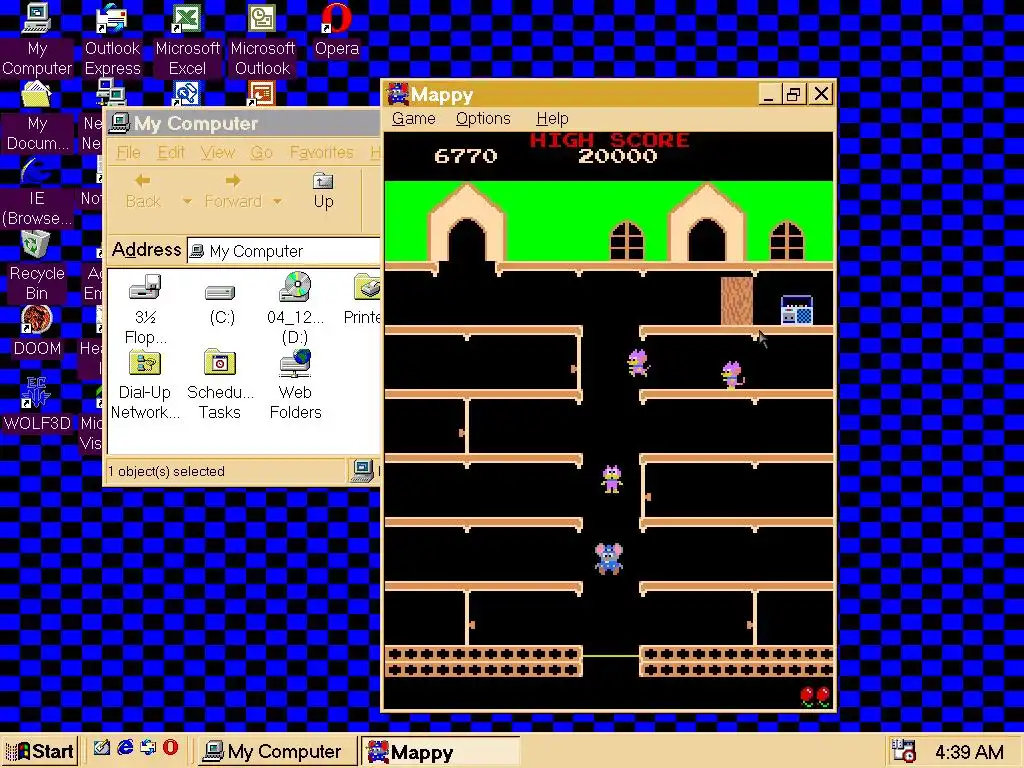Open the Forward history dropdown arrow
The image size is (1024, 768).
pos(278,201)
